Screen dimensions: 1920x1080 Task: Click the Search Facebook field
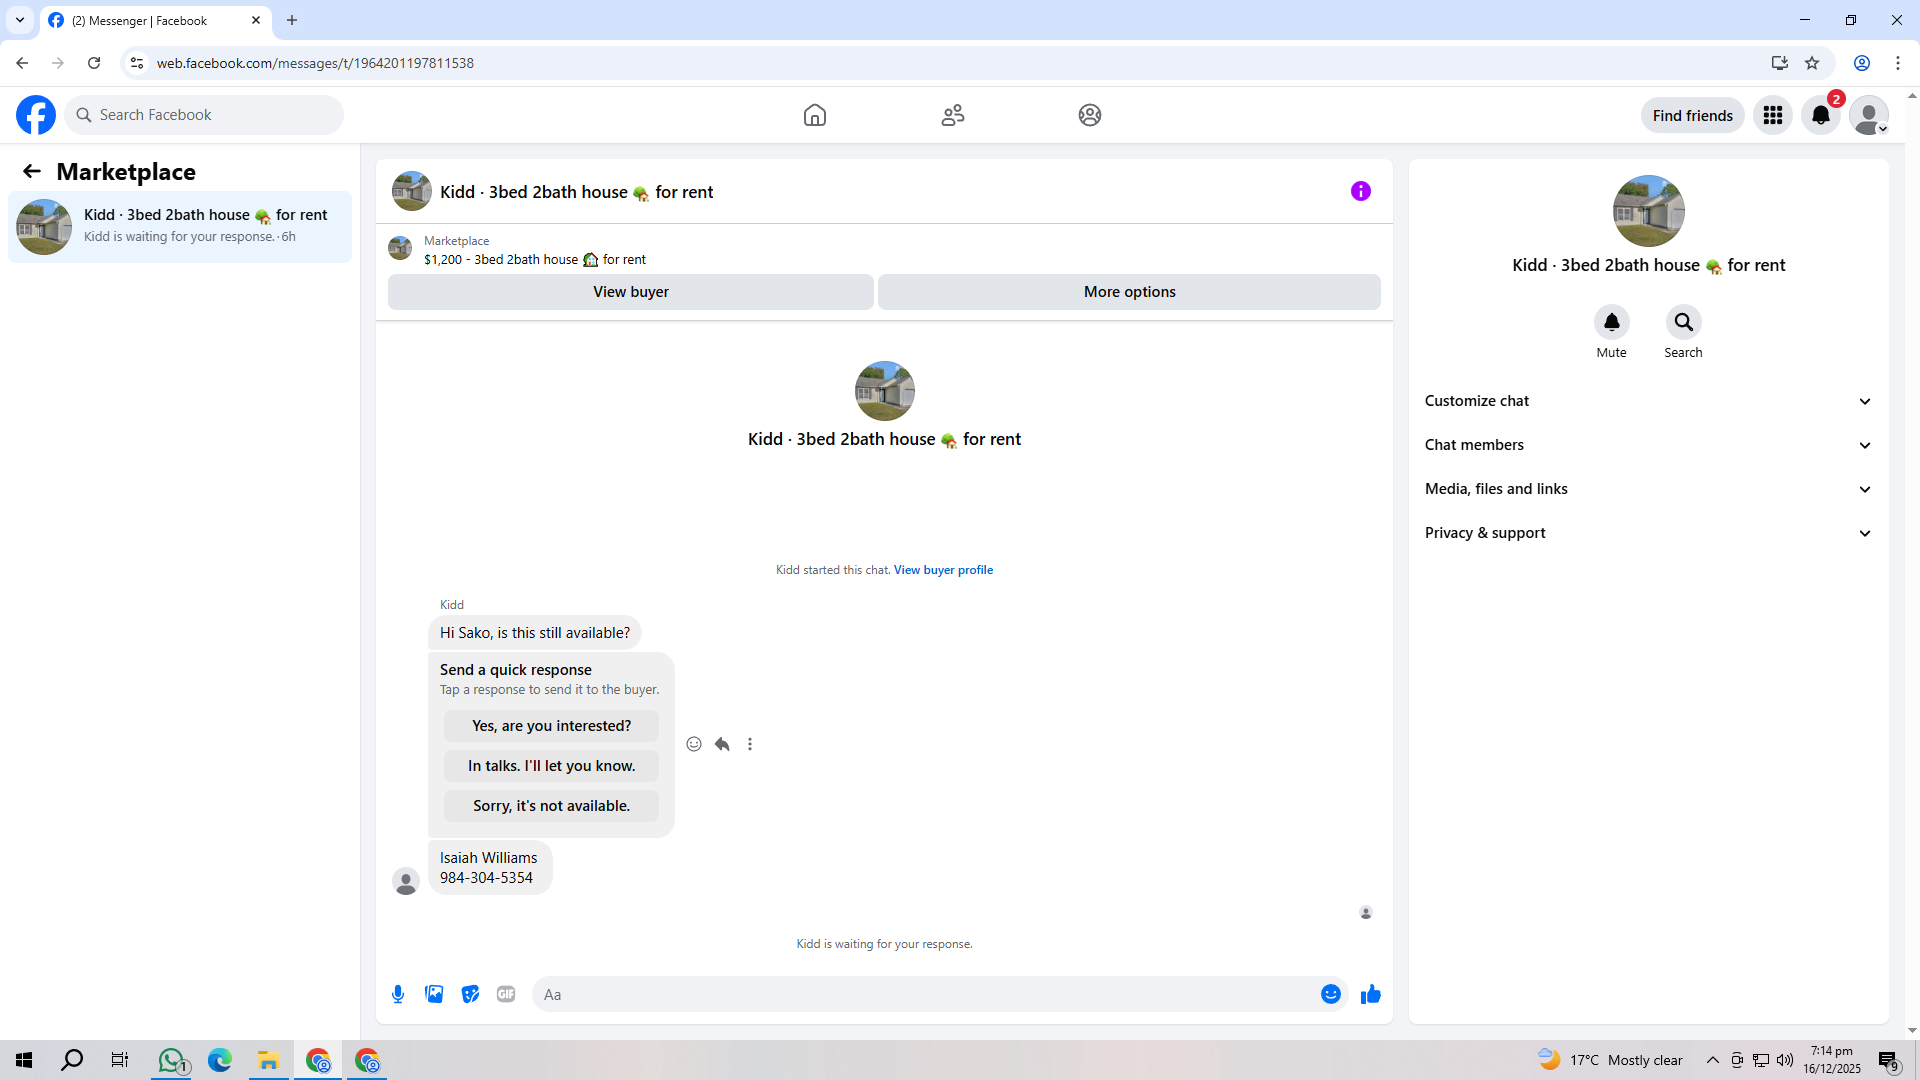pyautogui.click(x=205, y=115)
